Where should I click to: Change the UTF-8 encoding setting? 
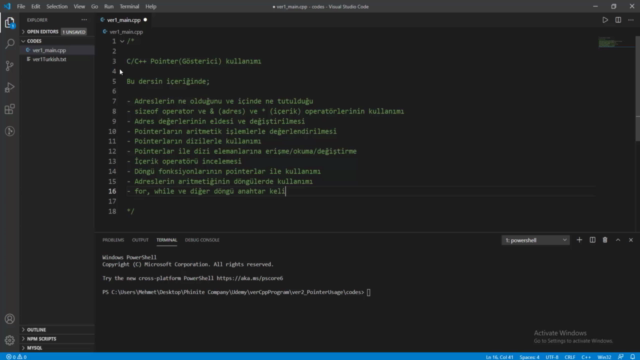(552, 357)
